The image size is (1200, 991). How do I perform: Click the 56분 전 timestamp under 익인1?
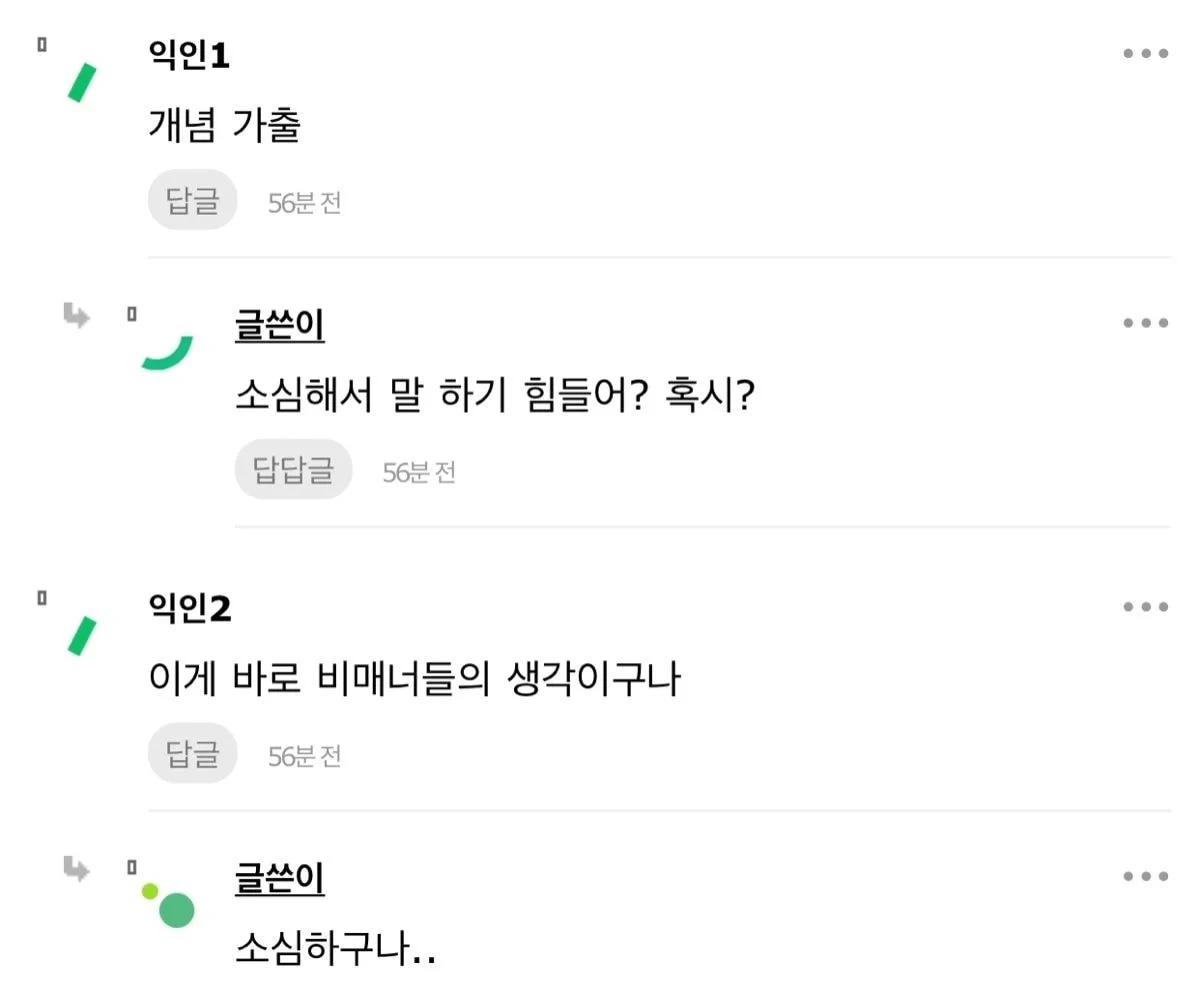[305, 202]
